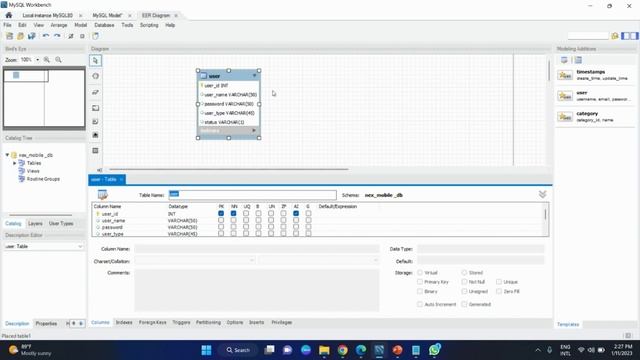Open the home screen tab icon
This screenshot has height=360, width=640.
click(x=9, y=15)
